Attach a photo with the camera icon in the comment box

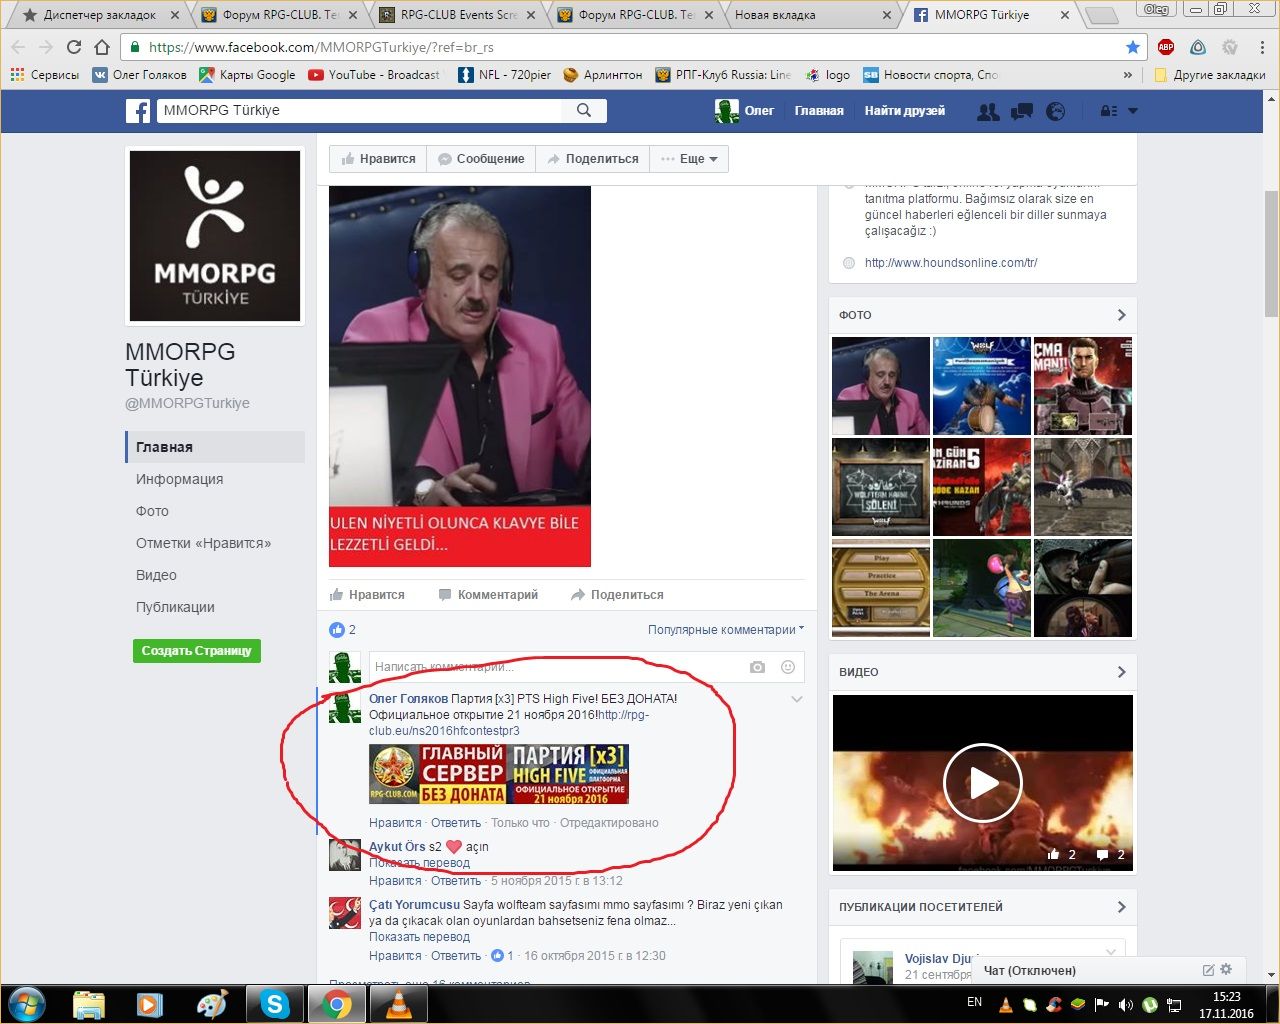757,667
